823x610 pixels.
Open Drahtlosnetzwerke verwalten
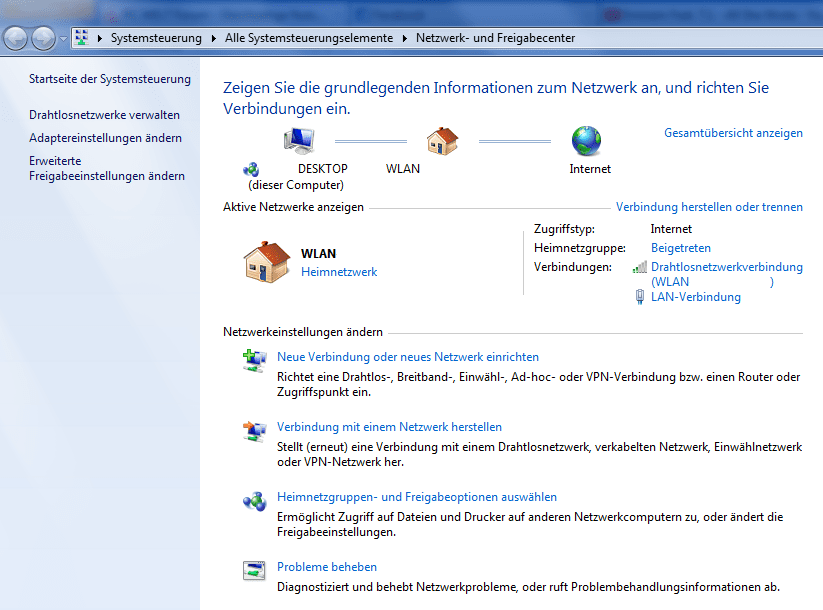tap(104, 115)
